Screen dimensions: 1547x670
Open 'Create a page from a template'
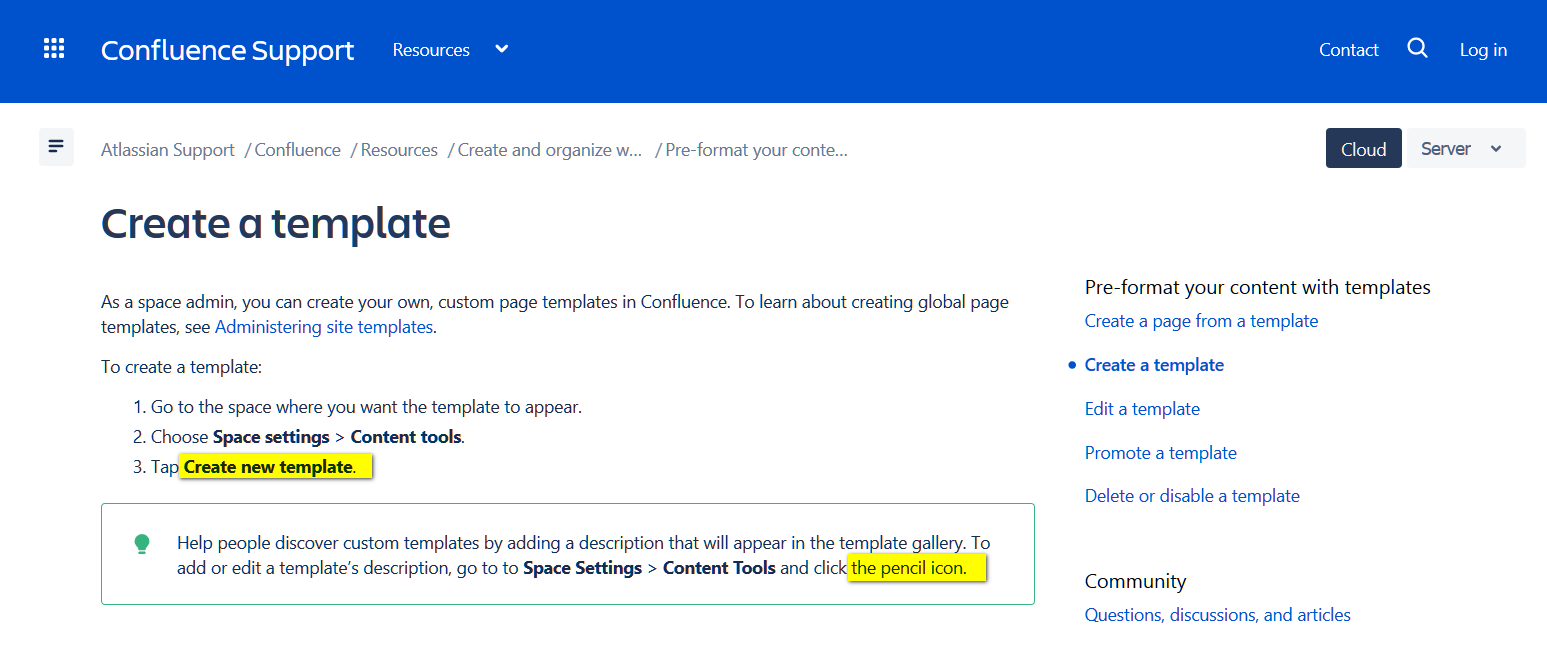1201,321
